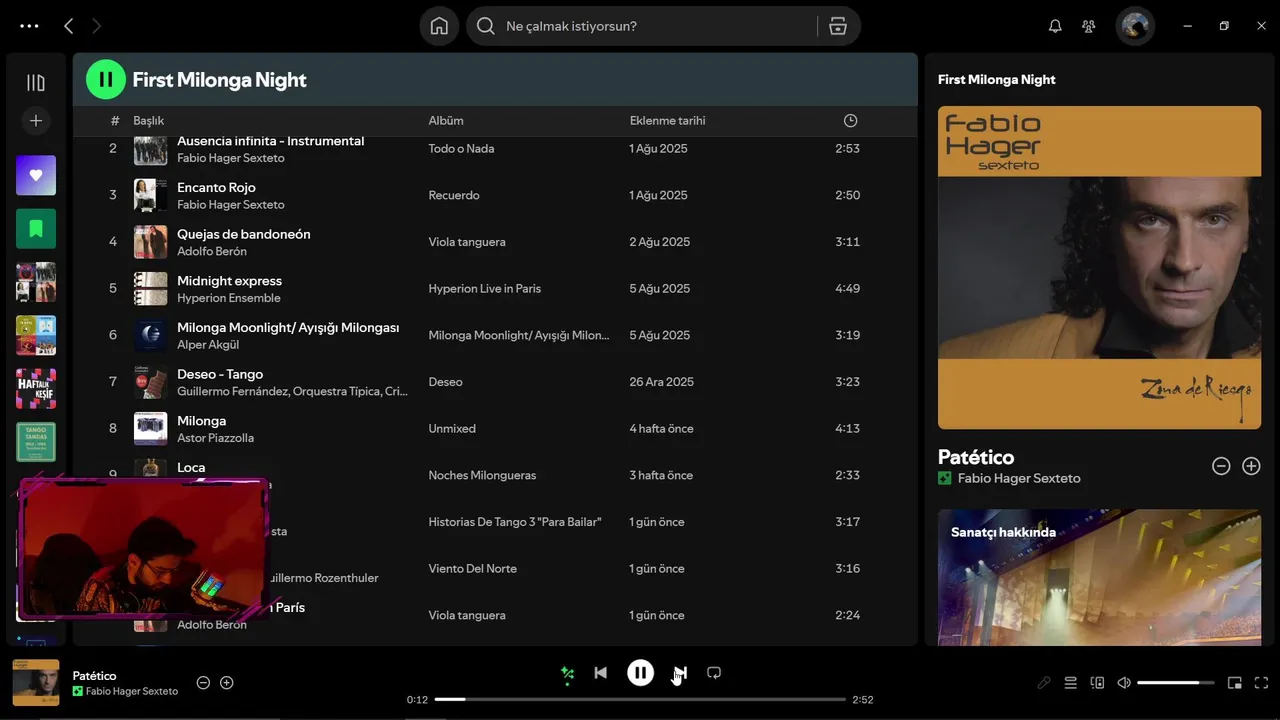Click the minus icon in now-playing bar
This screenshot has width=1280, height=720.
pos(203,683)
